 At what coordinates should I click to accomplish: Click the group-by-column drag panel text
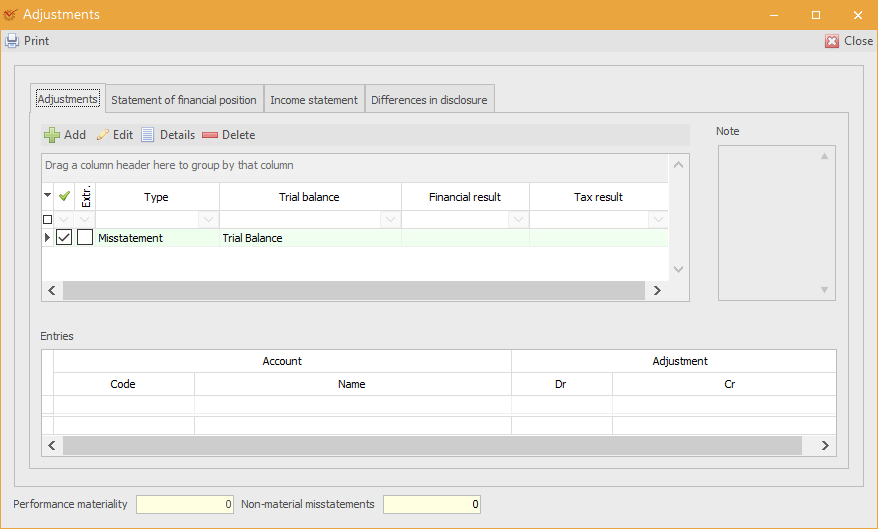[x=169, y=165]
